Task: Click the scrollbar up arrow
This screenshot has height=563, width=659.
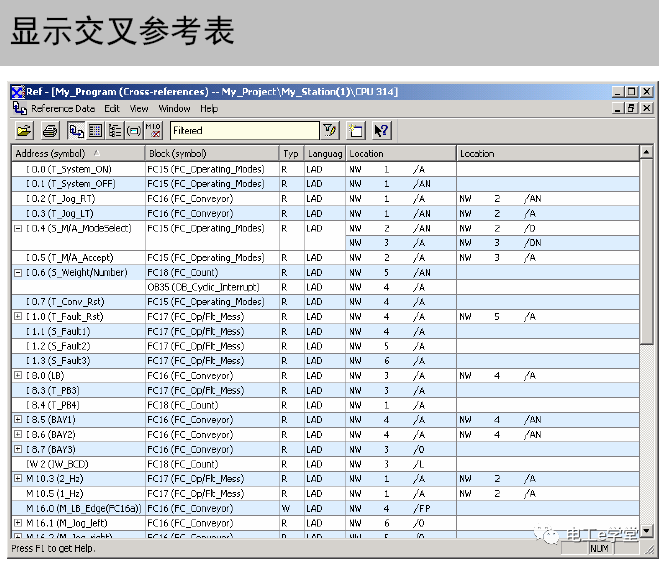Action: point(646,152)
